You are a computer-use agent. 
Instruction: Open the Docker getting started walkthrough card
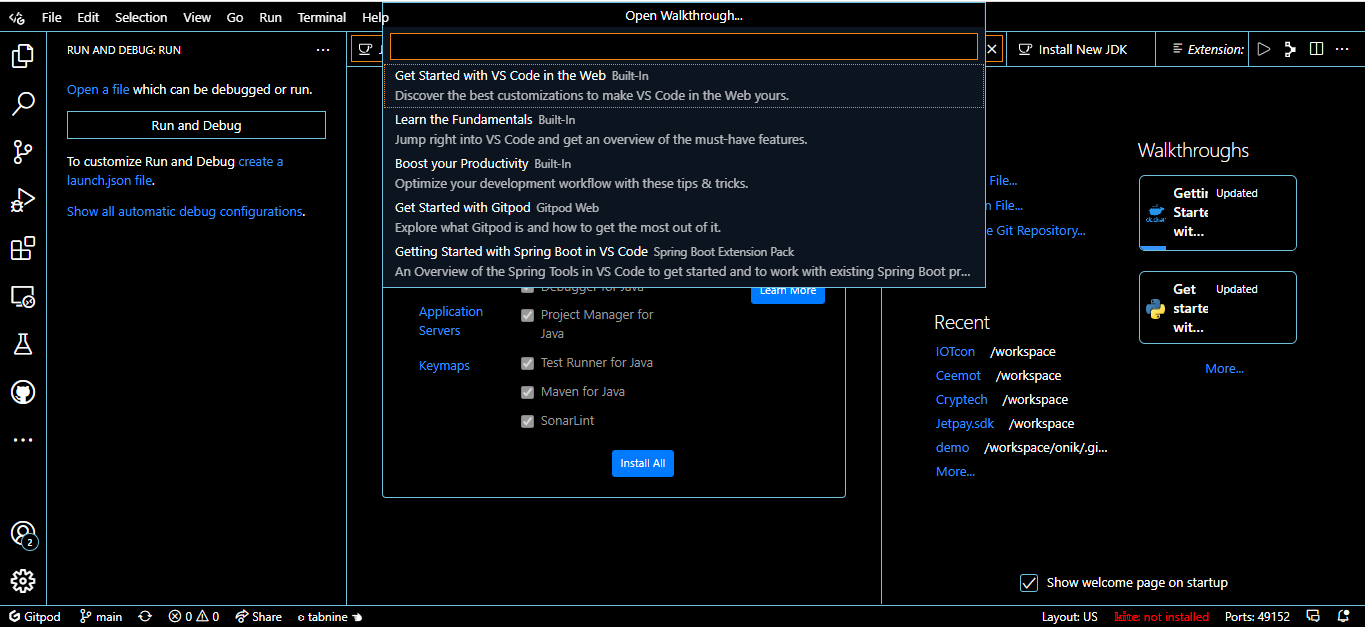1217,213
